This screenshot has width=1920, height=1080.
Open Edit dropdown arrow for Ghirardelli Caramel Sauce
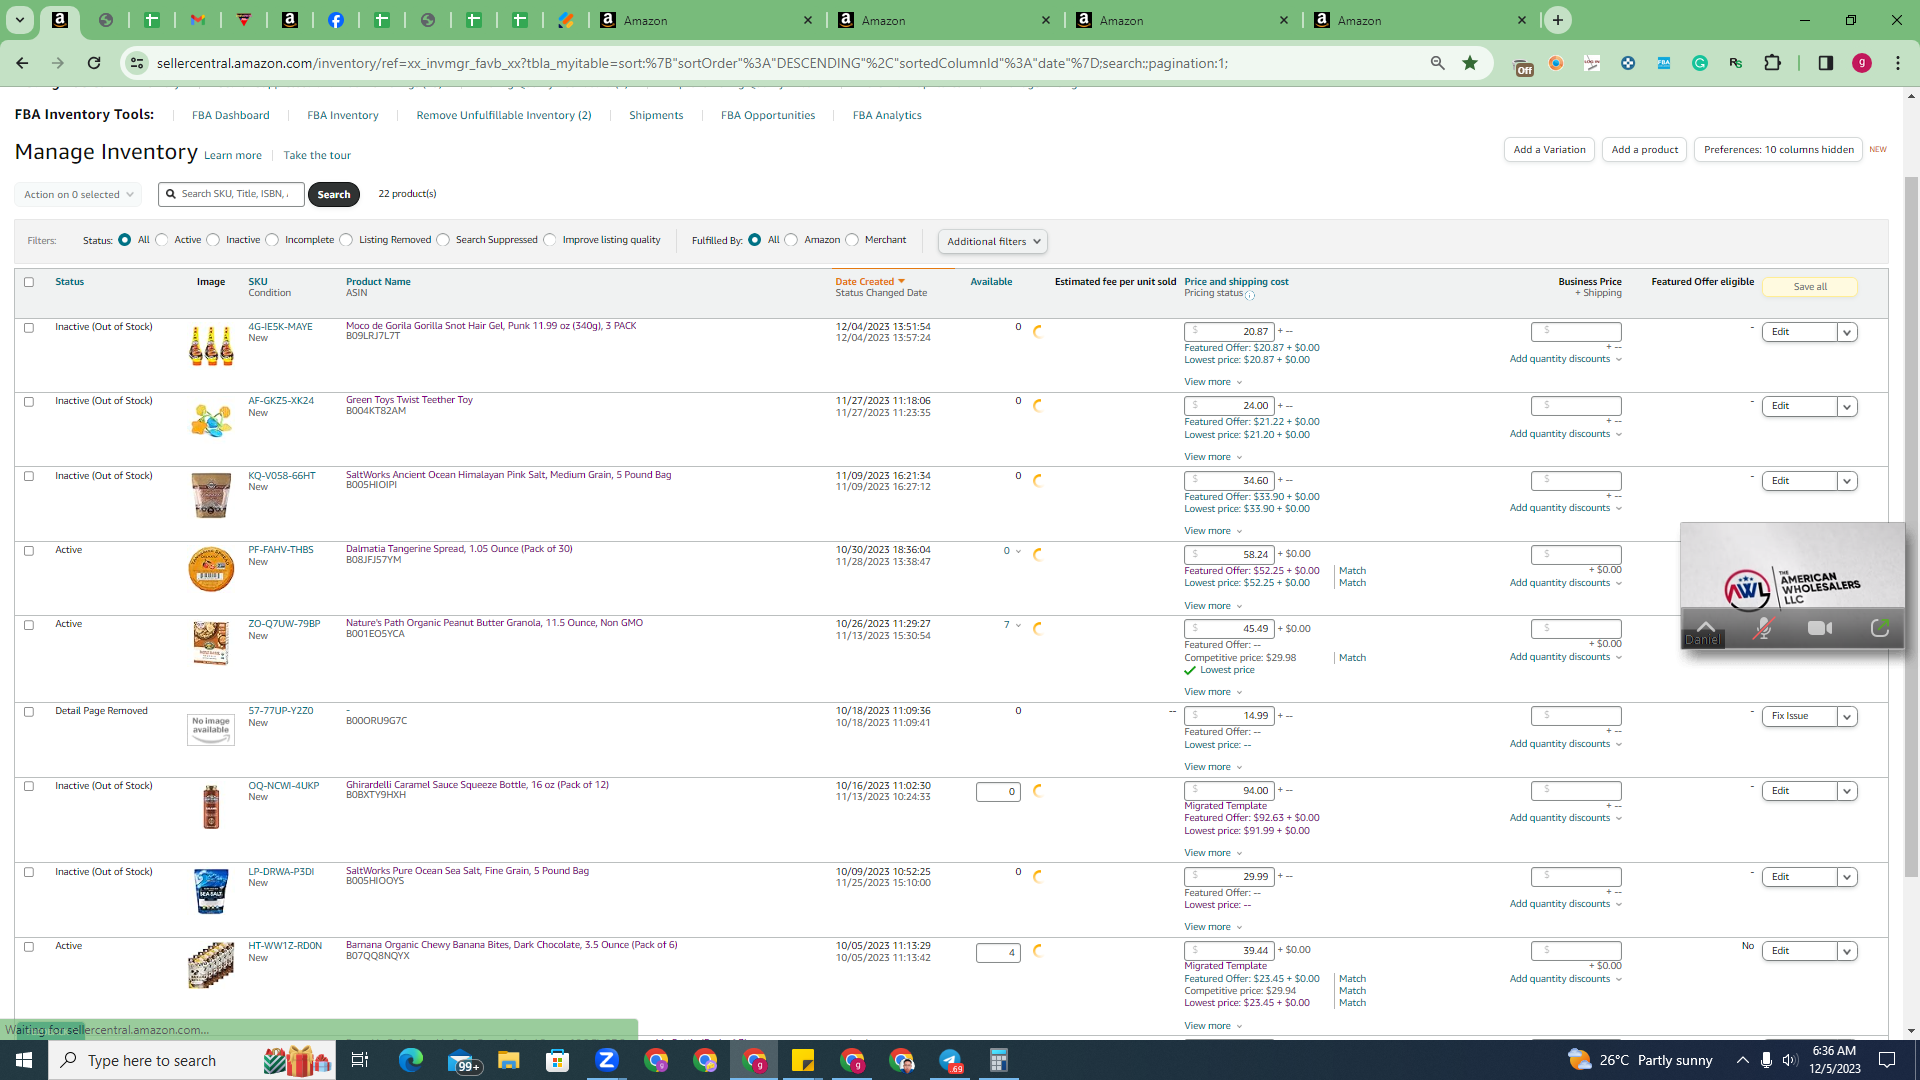click(1847, 791)
